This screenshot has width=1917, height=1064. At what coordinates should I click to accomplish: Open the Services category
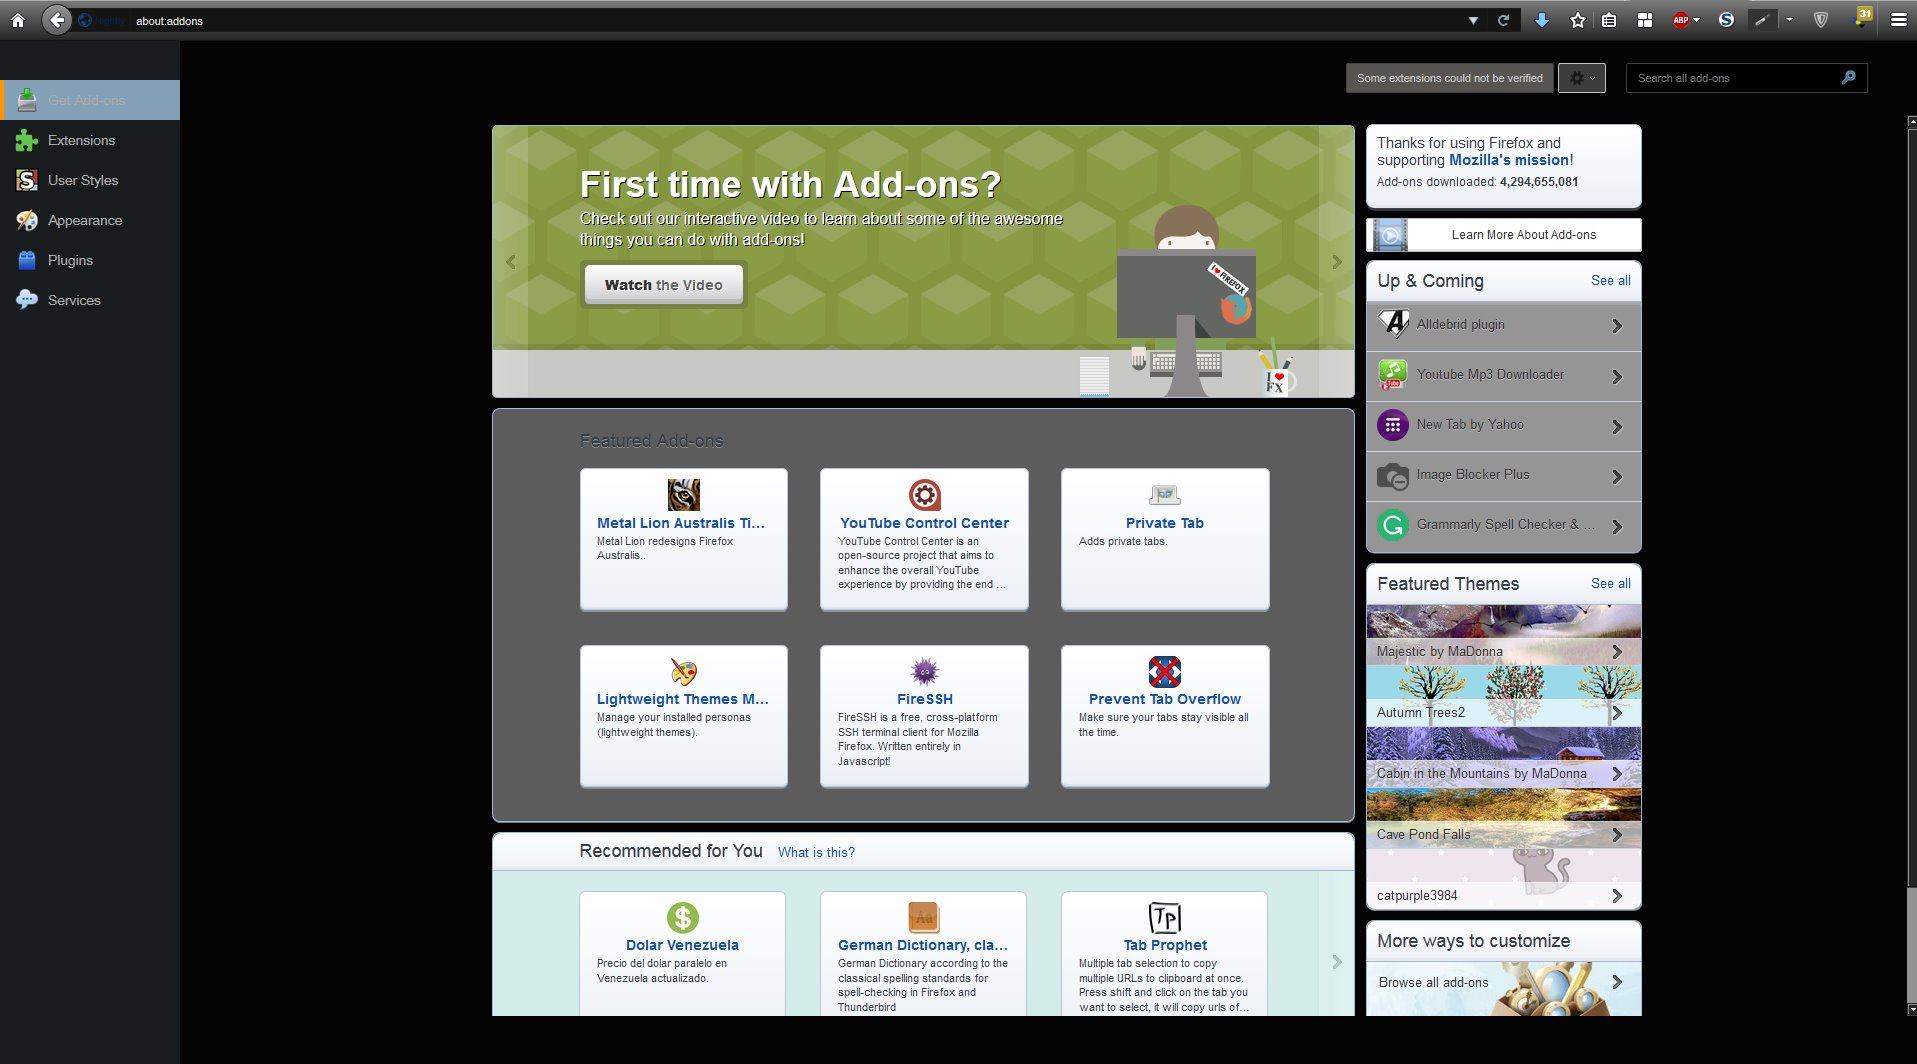tap(90, 300)
